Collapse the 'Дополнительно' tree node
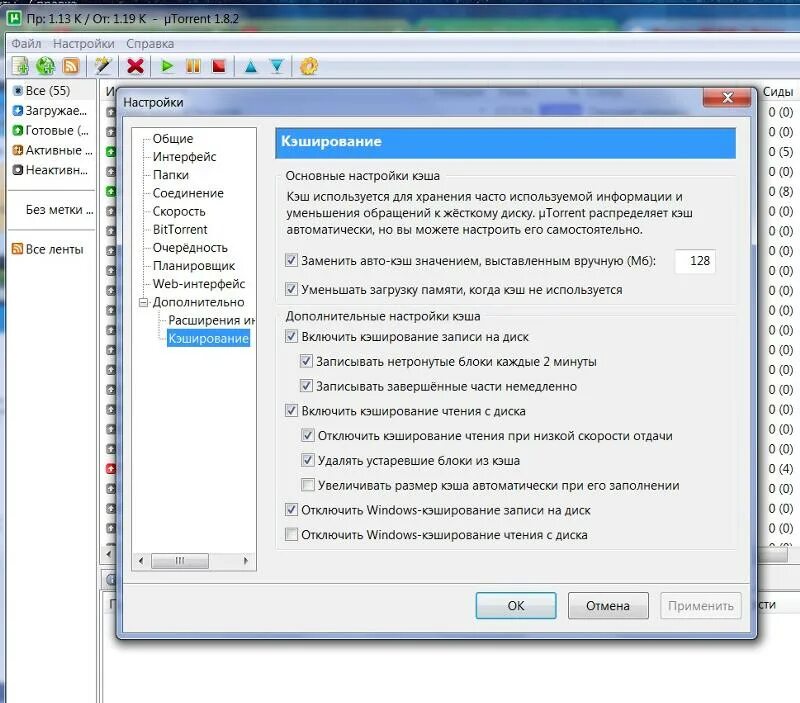The height and width of the screenshot is (703, 800). [x=143, y=302]
